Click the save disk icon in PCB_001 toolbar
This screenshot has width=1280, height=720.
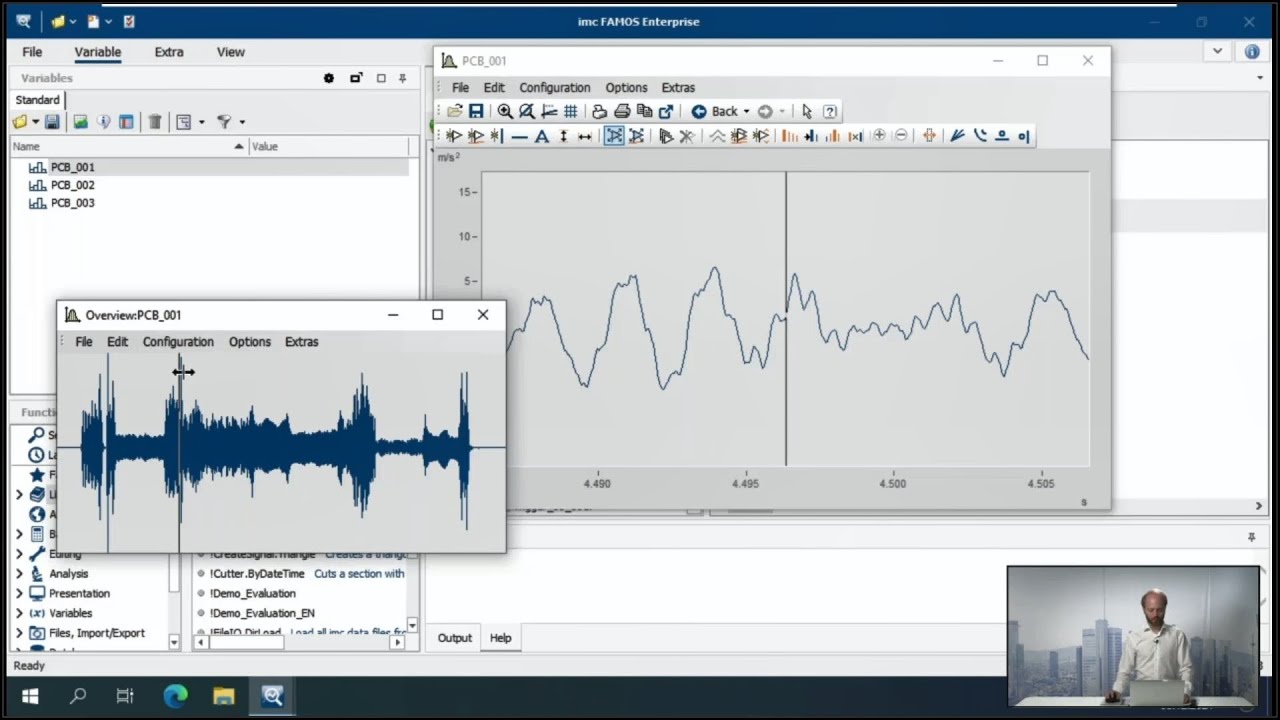[x=476, y=111]
